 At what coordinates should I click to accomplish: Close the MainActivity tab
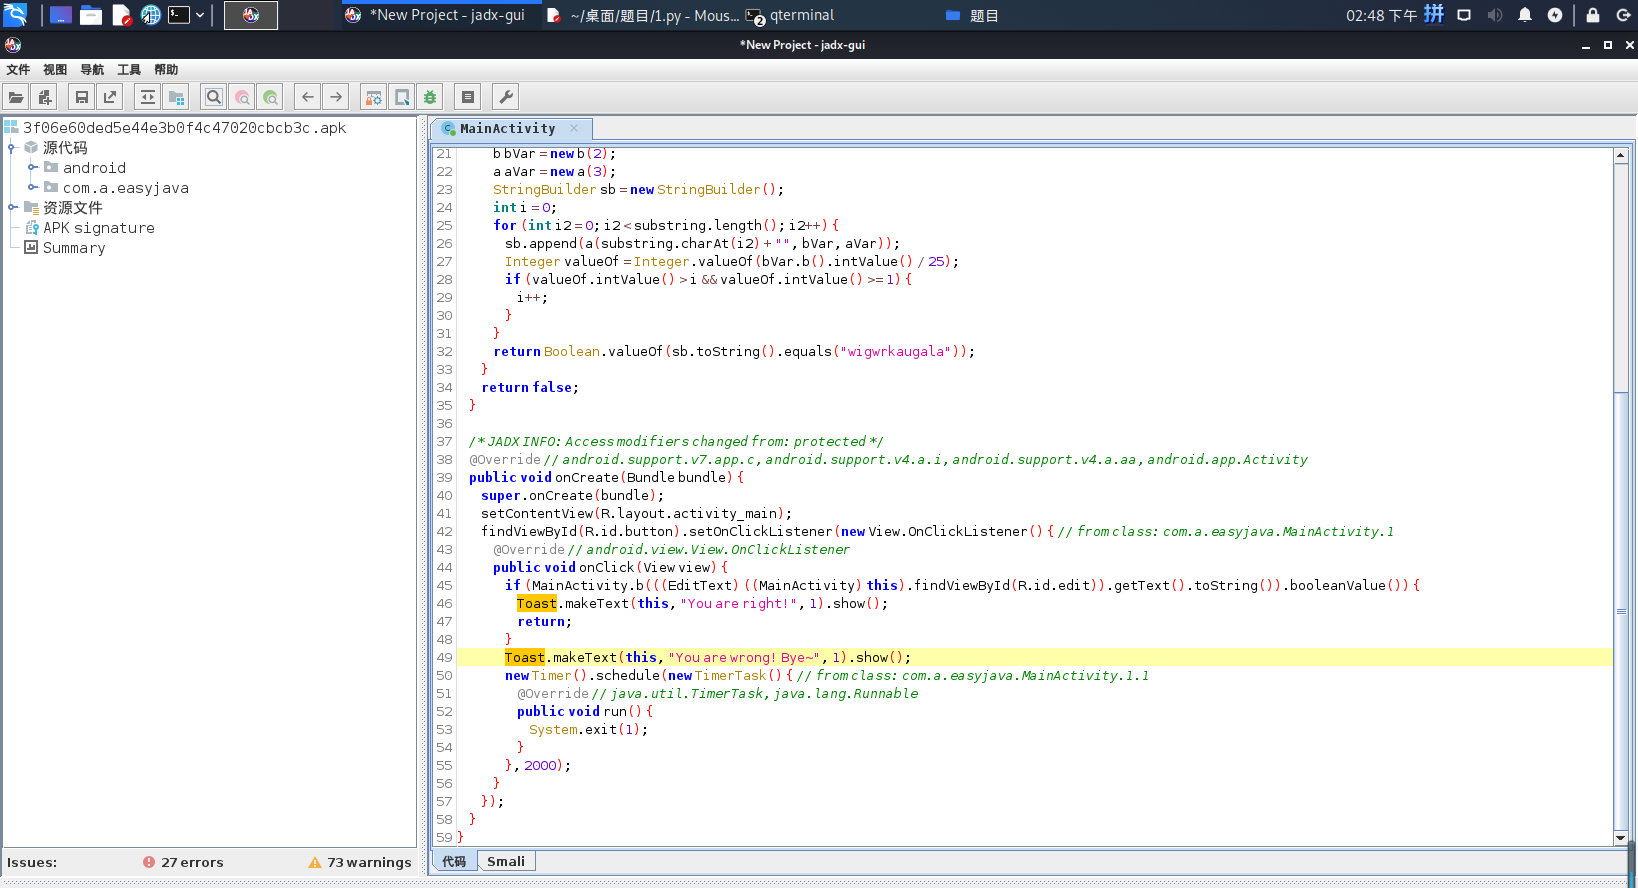click(574, 128)
